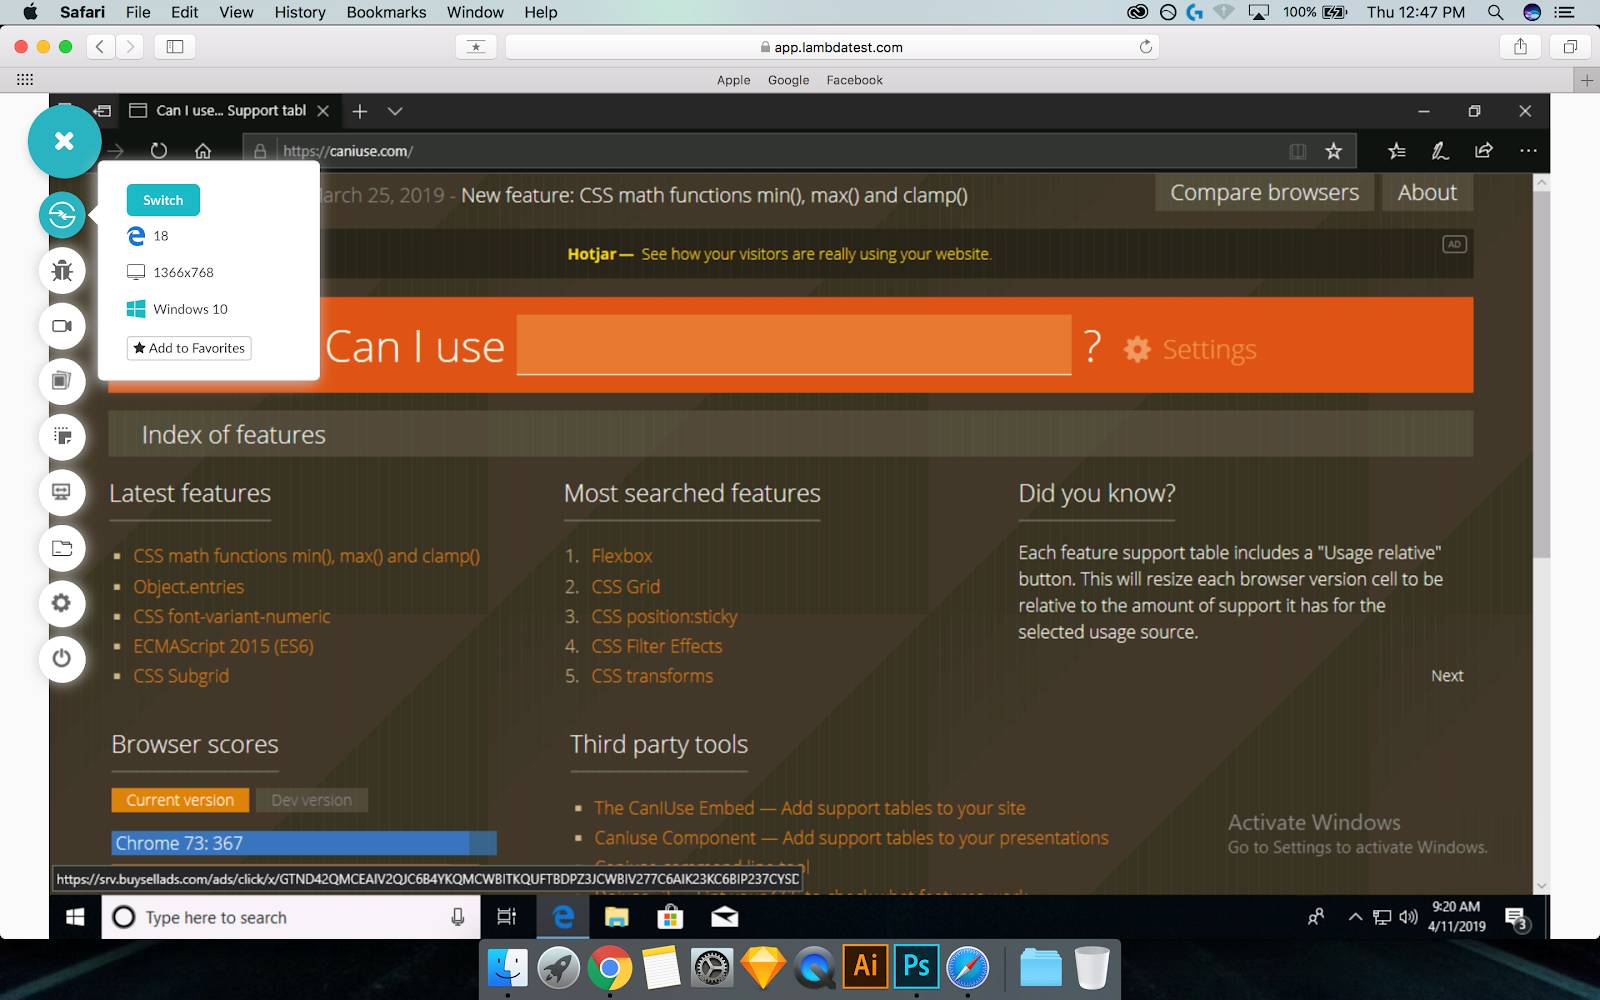Close the LambdaTest floating menu
The height and width of the screenshot is (1000, 1600).
point(64,141)
